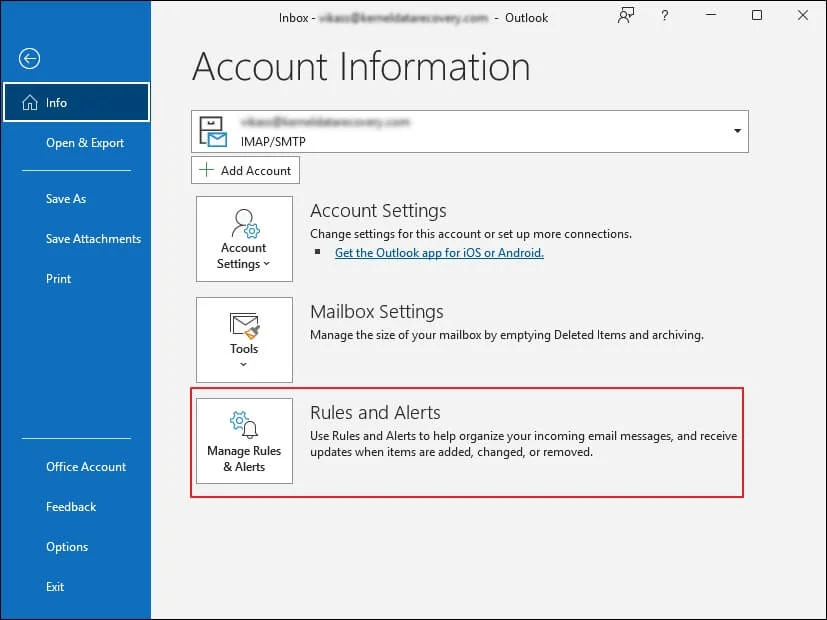Open the Open & Export menu
The image size is (827, 620).
85,143
